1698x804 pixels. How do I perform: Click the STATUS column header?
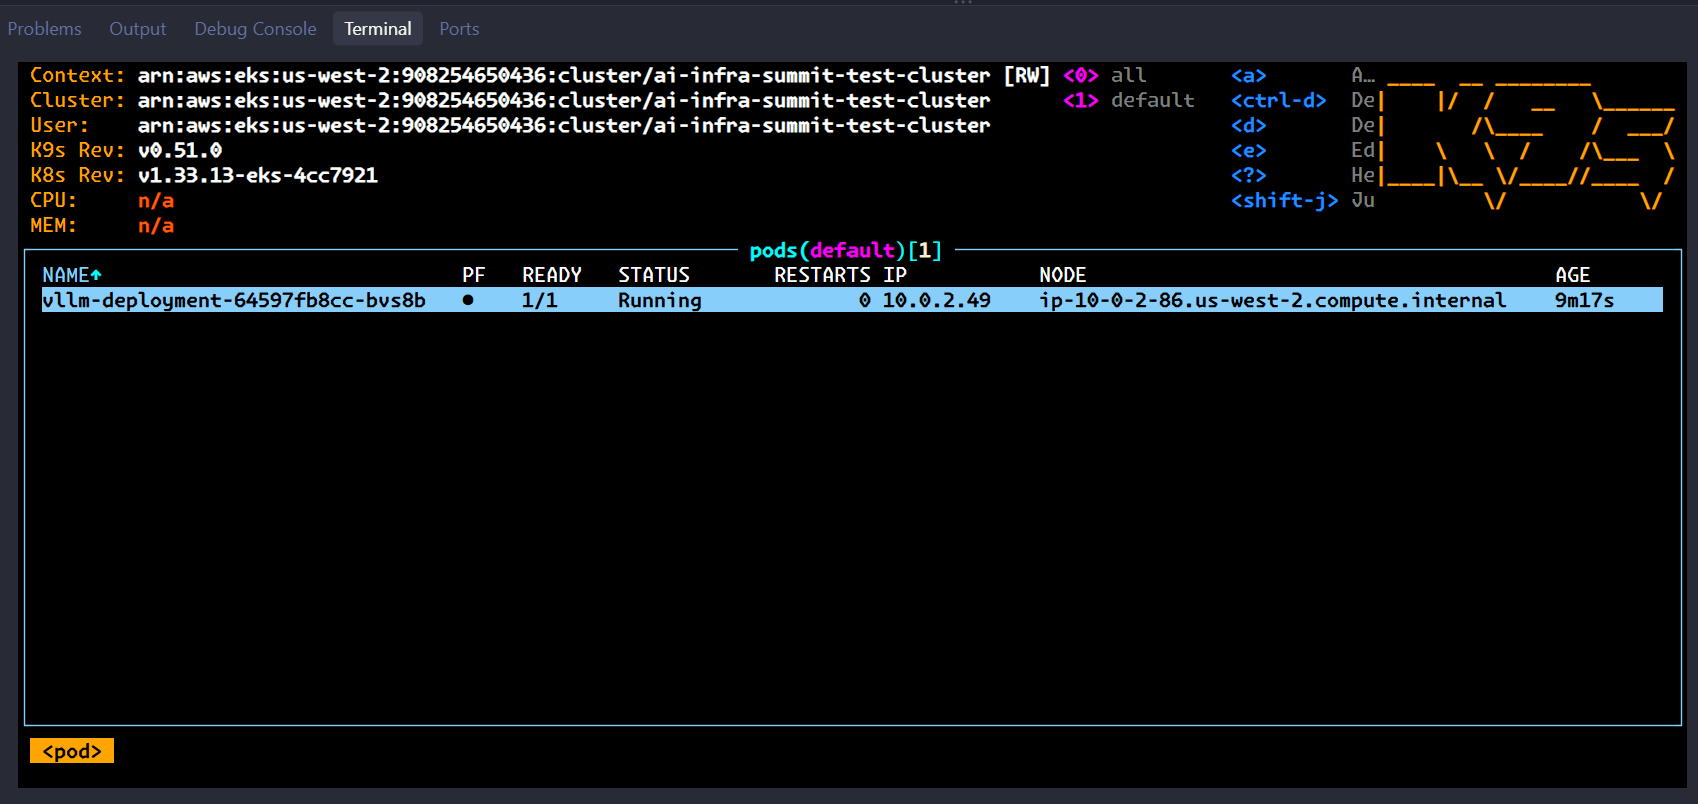point(654,275)
